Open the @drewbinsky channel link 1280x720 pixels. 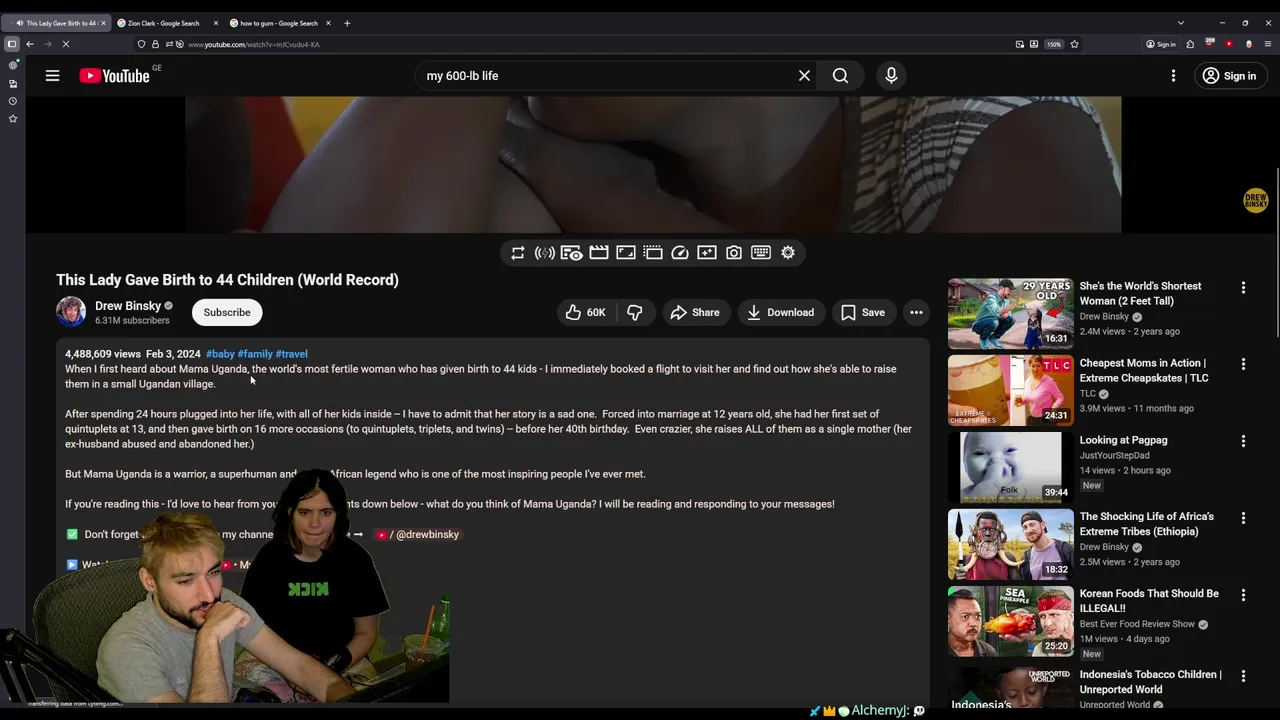[417, 534]
